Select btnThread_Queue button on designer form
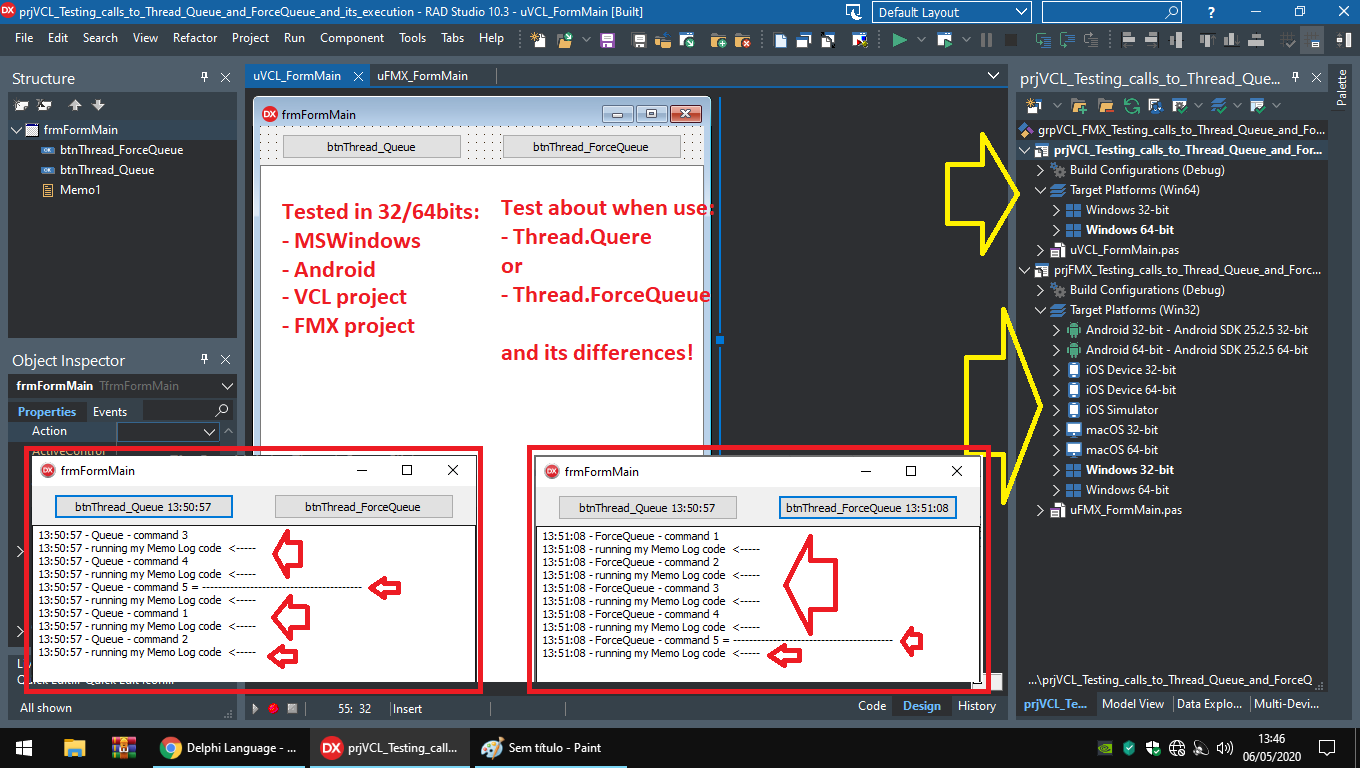The width and height of the screenshot is (1360, 768). (x=372, y=147)
